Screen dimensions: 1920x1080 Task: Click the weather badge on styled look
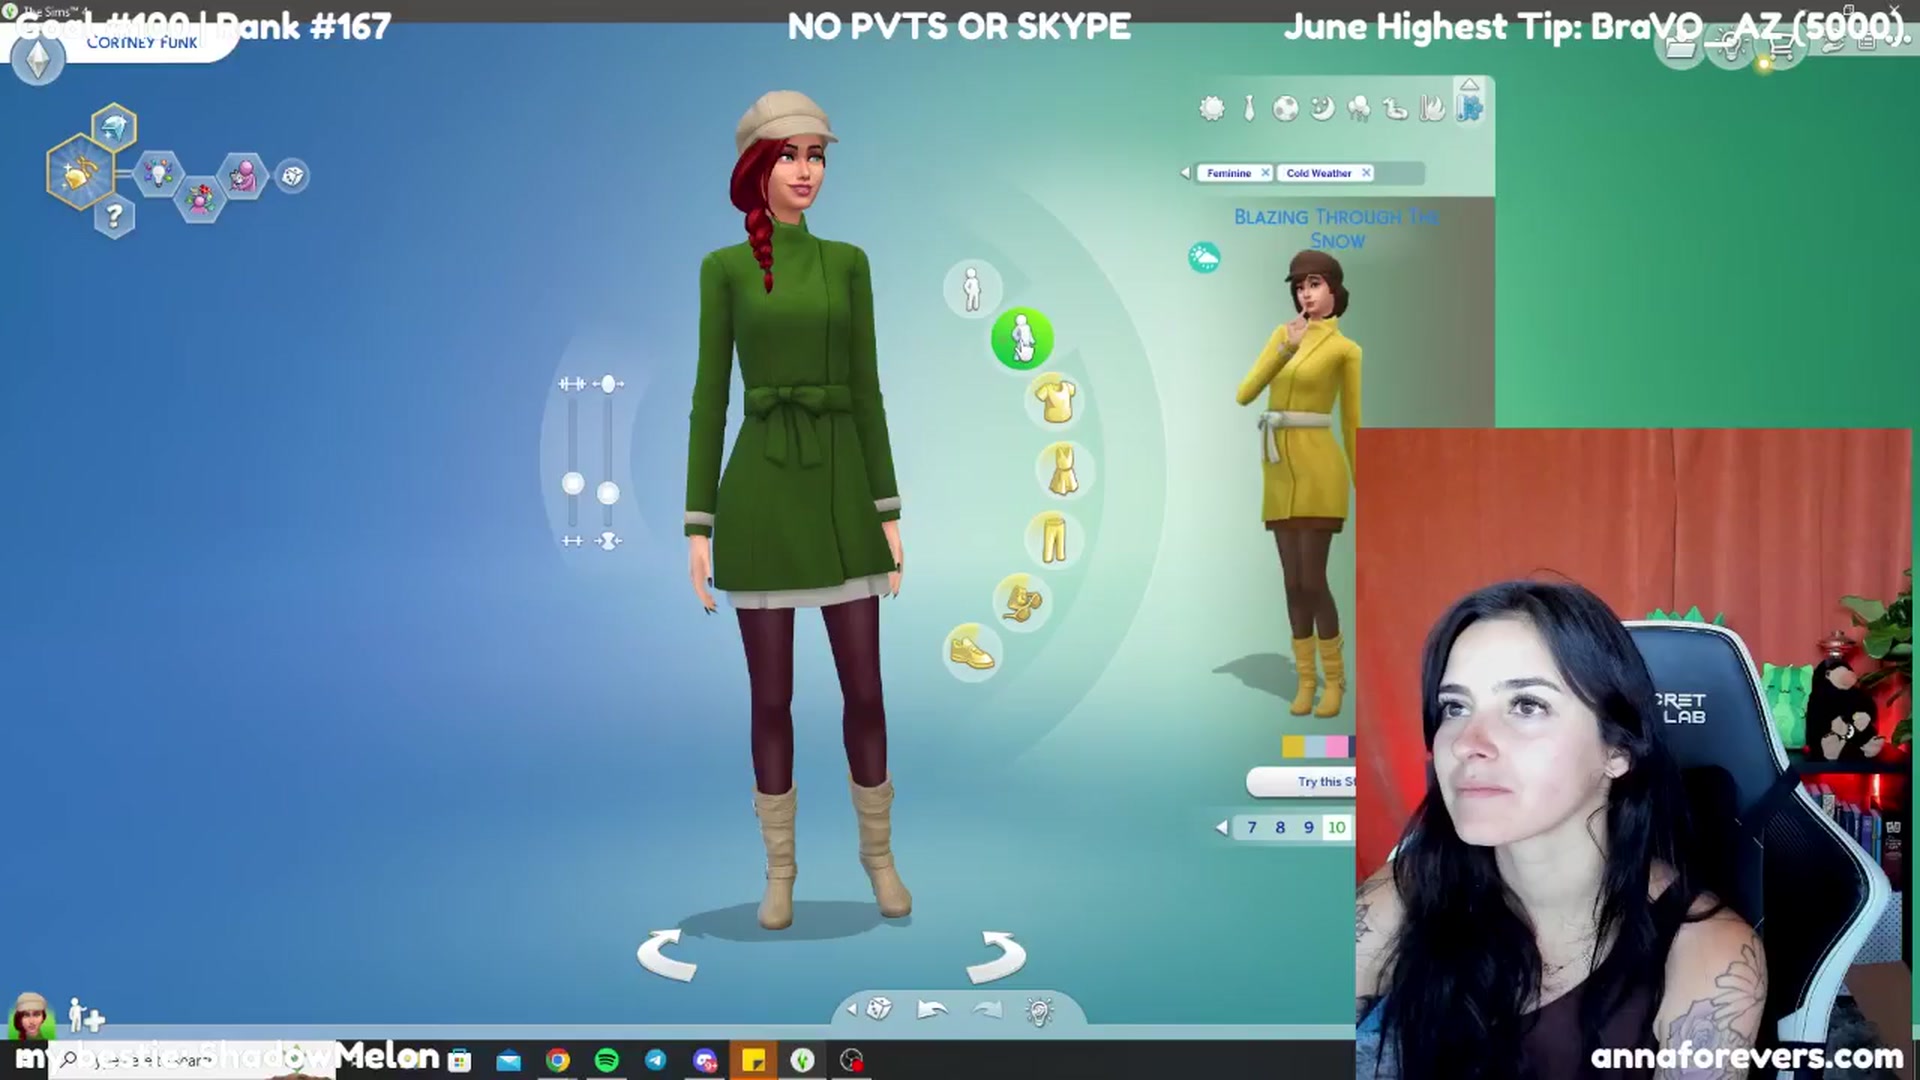click(x=1204, y=258)
